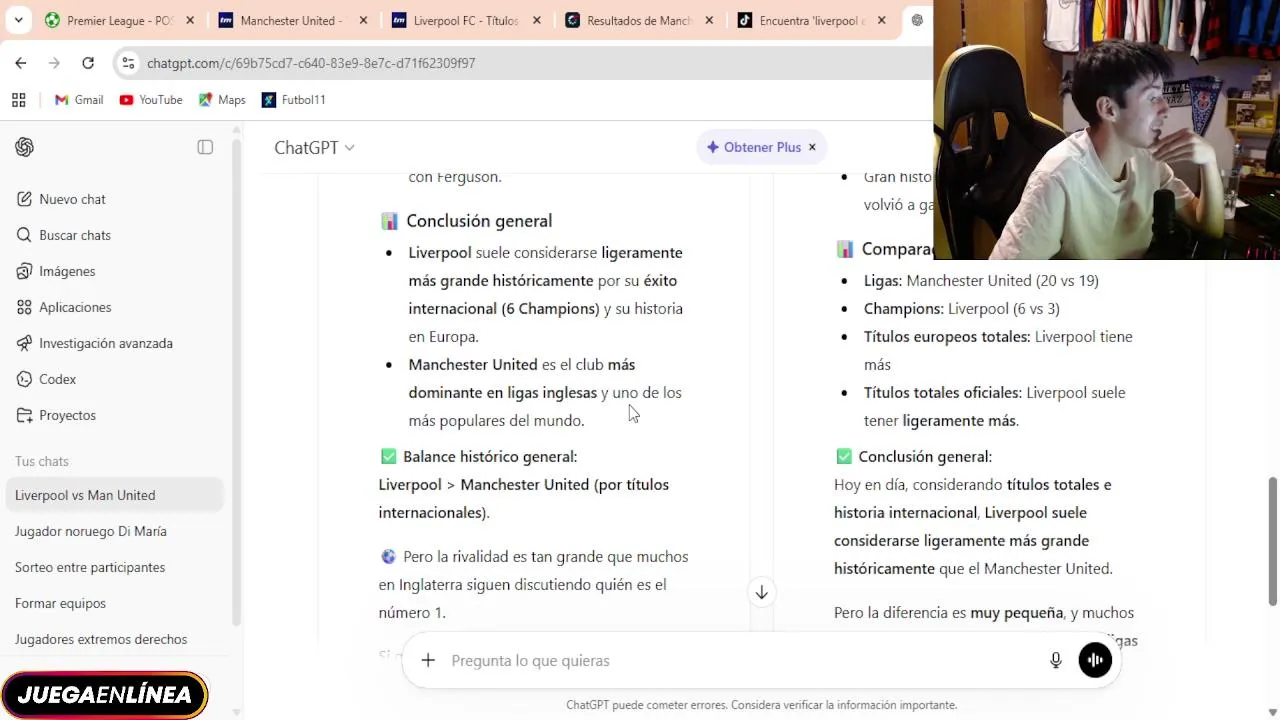
Task: Open the YouTube bookmark
Action: [x=151, y=100]
